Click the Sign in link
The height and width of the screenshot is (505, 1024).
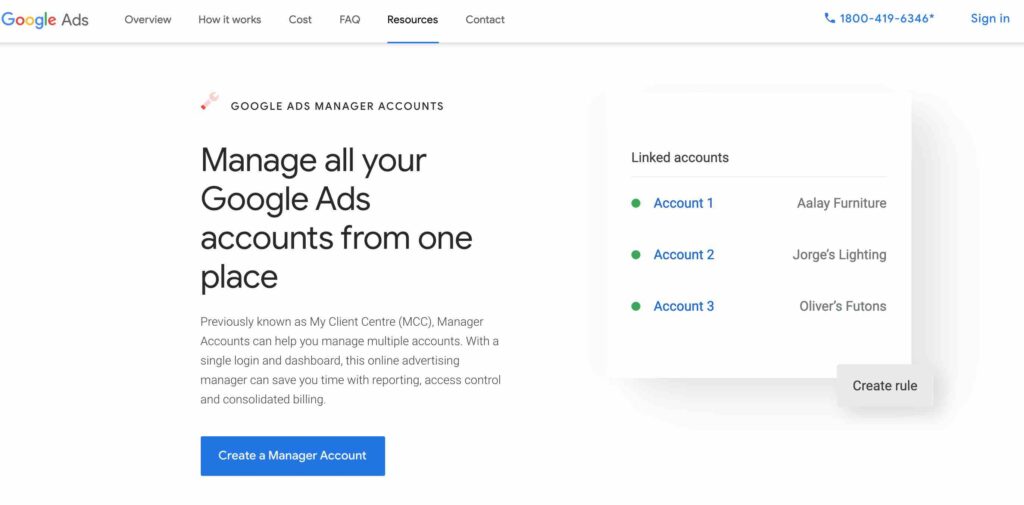coord(989,18)
